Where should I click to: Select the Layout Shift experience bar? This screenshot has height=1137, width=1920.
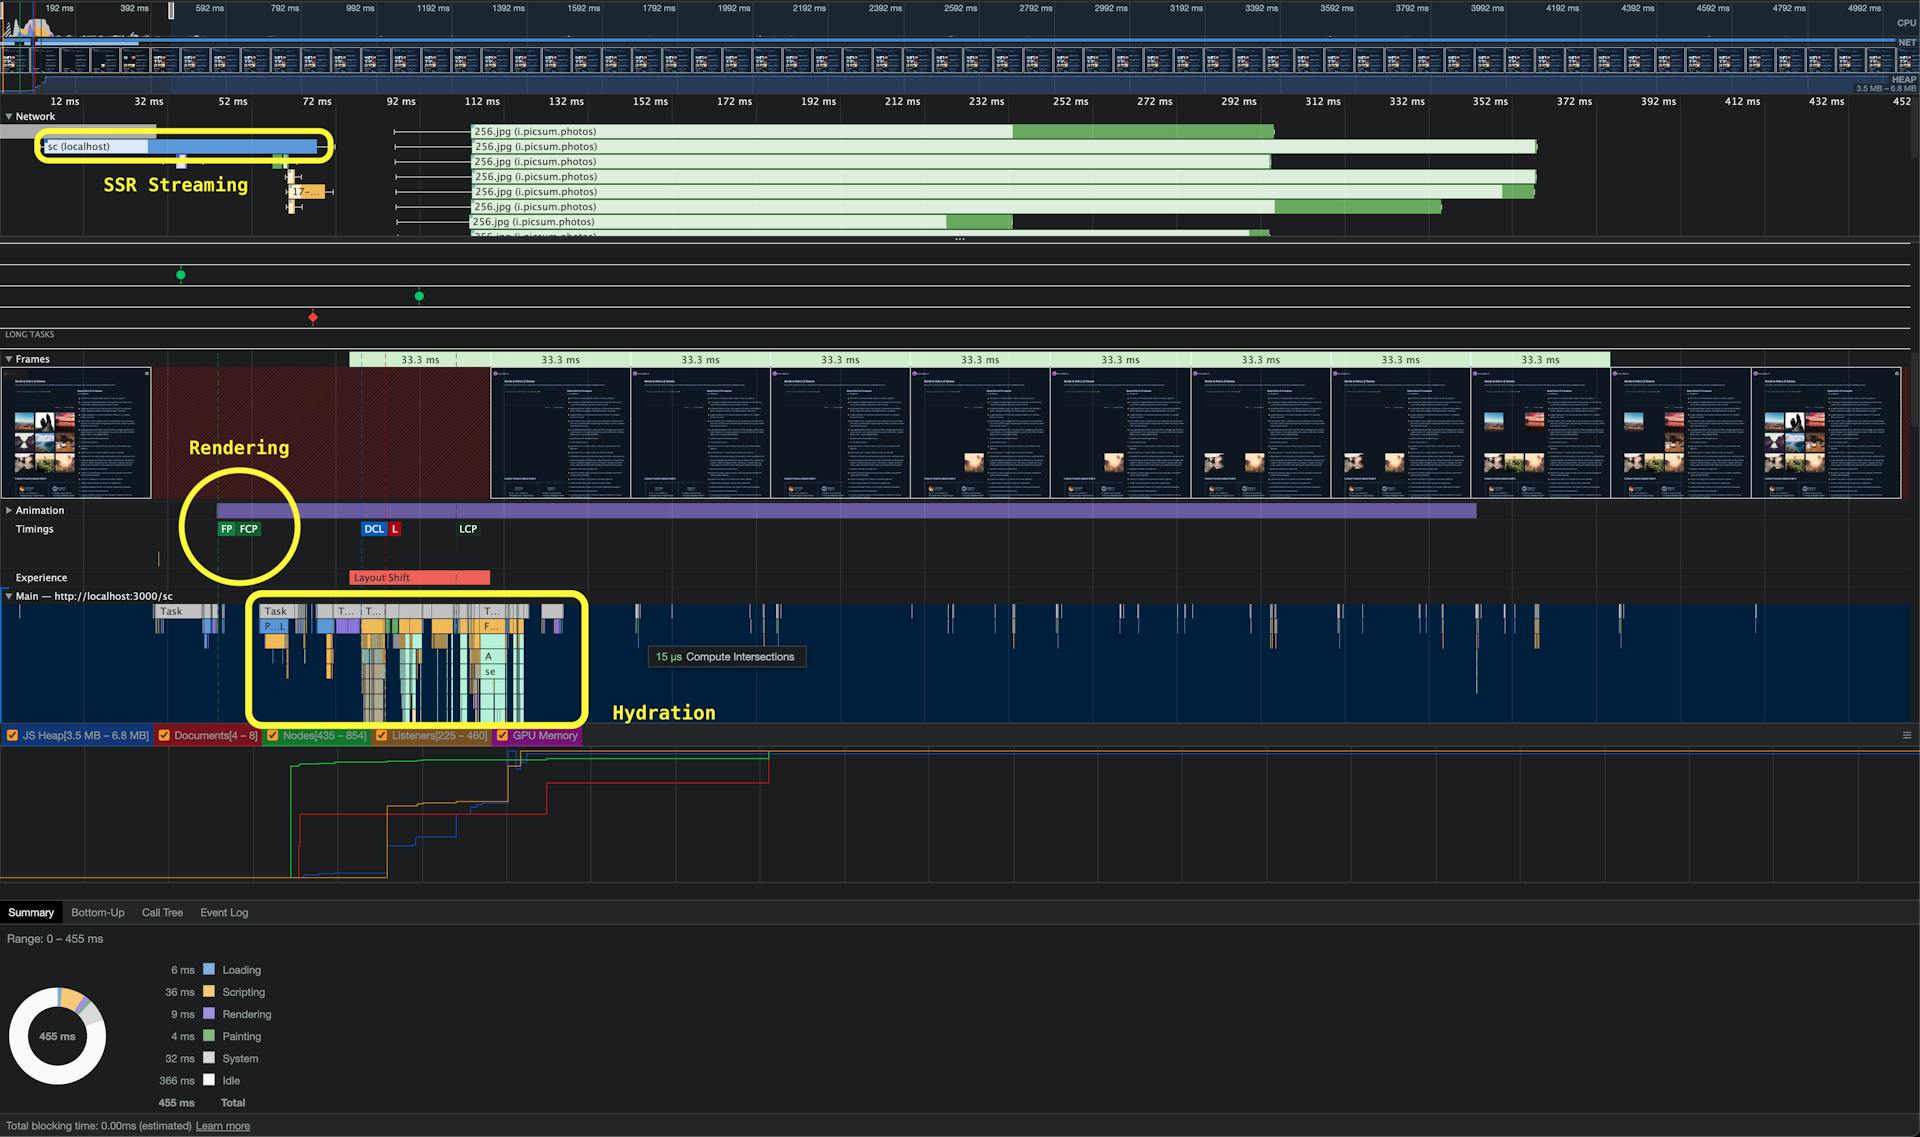coord(419,578)
